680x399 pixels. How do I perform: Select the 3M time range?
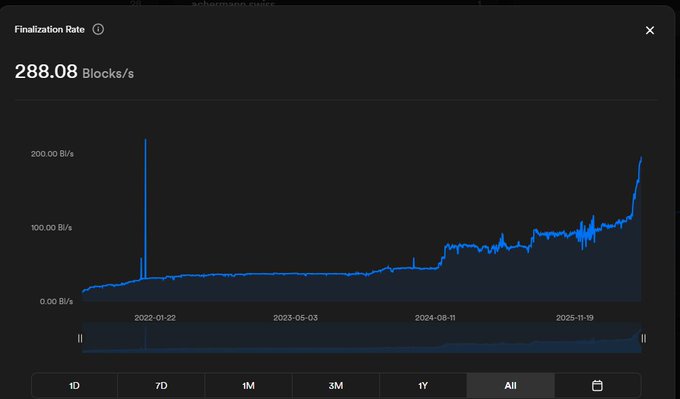336,386
